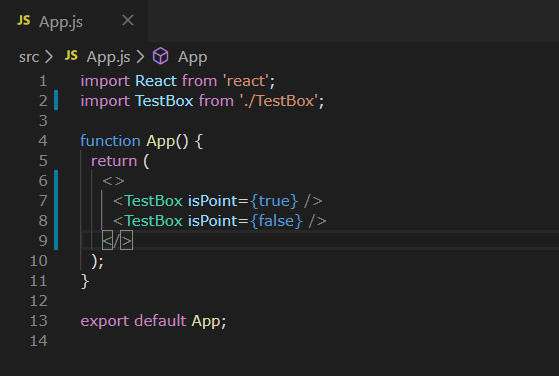Click line number 13 in the gutter

pos(39,321)
